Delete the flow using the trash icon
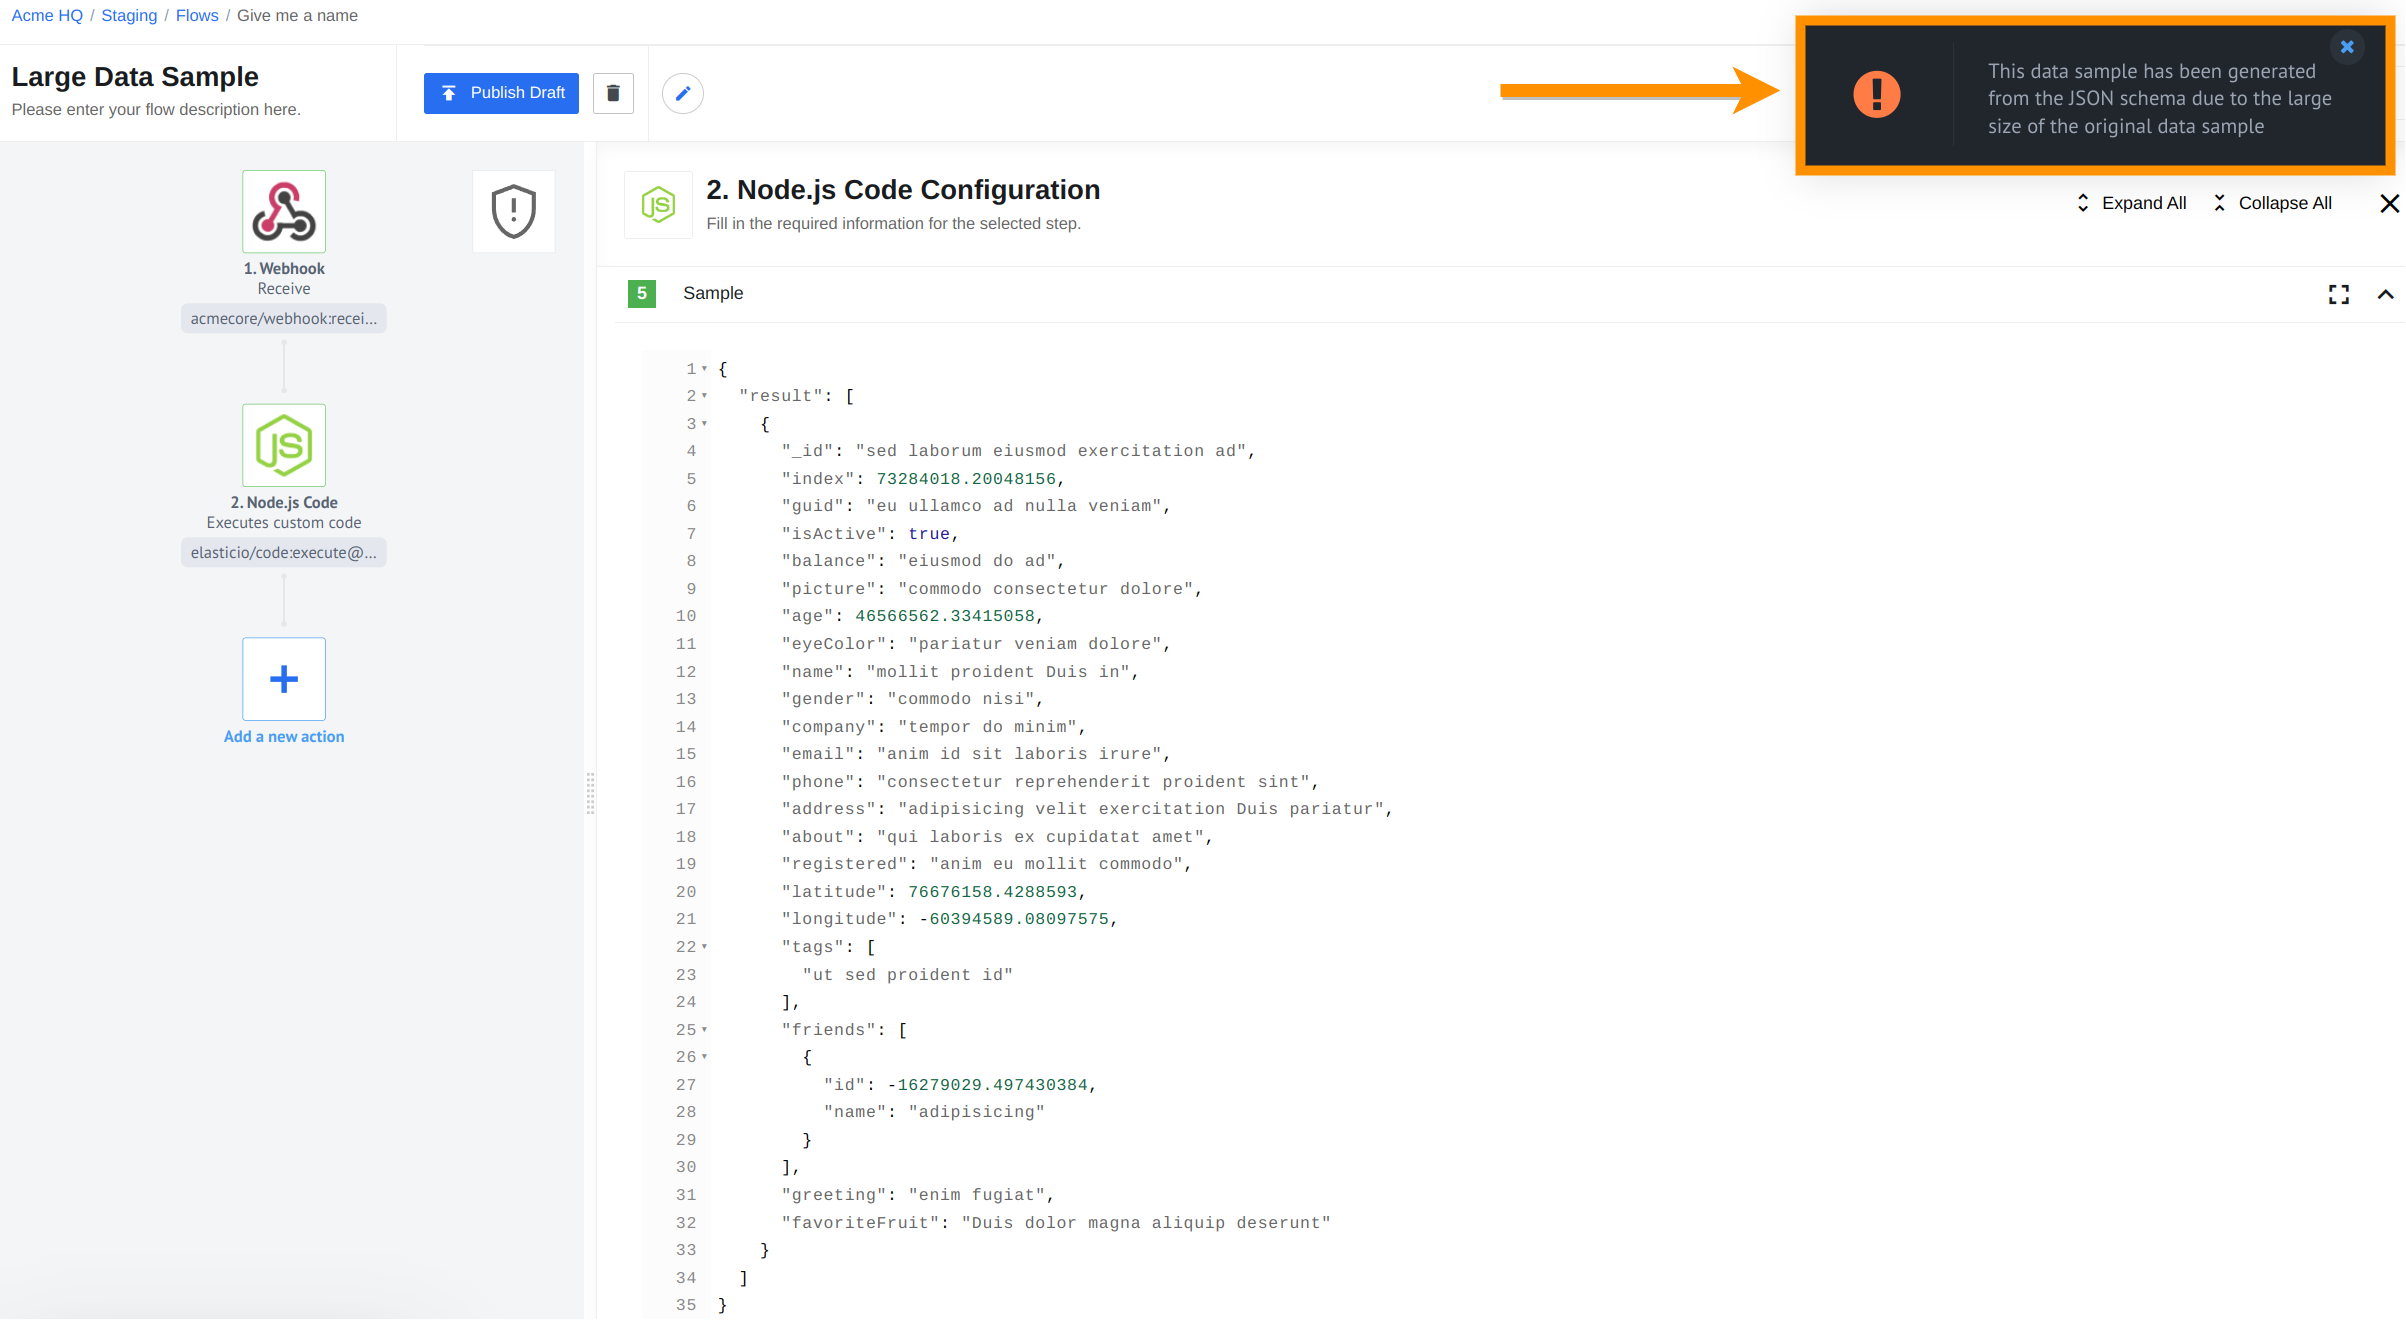2406x1320 pixels. (x=613, y=92)
